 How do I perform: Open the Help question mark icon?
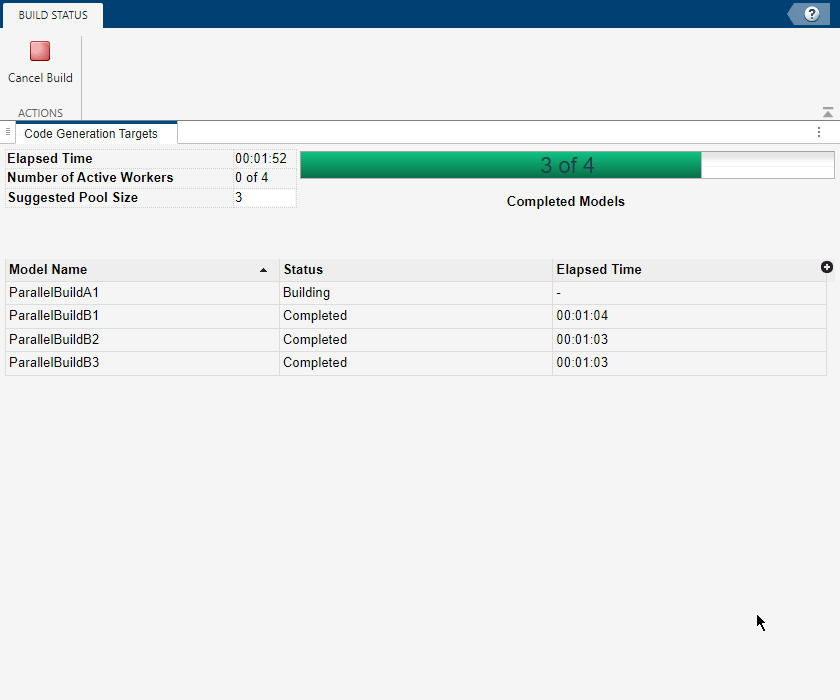coord(810,14)
